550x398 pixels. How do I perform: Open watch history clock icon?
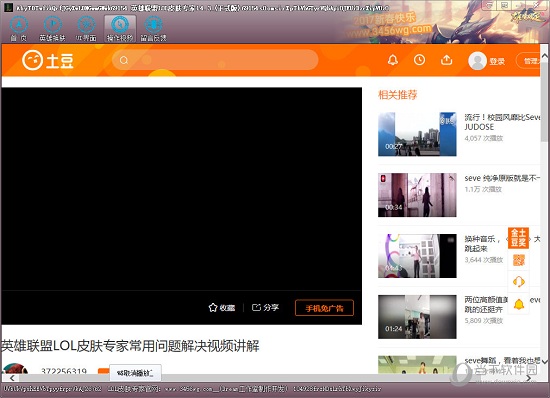(x=419, y=60)
